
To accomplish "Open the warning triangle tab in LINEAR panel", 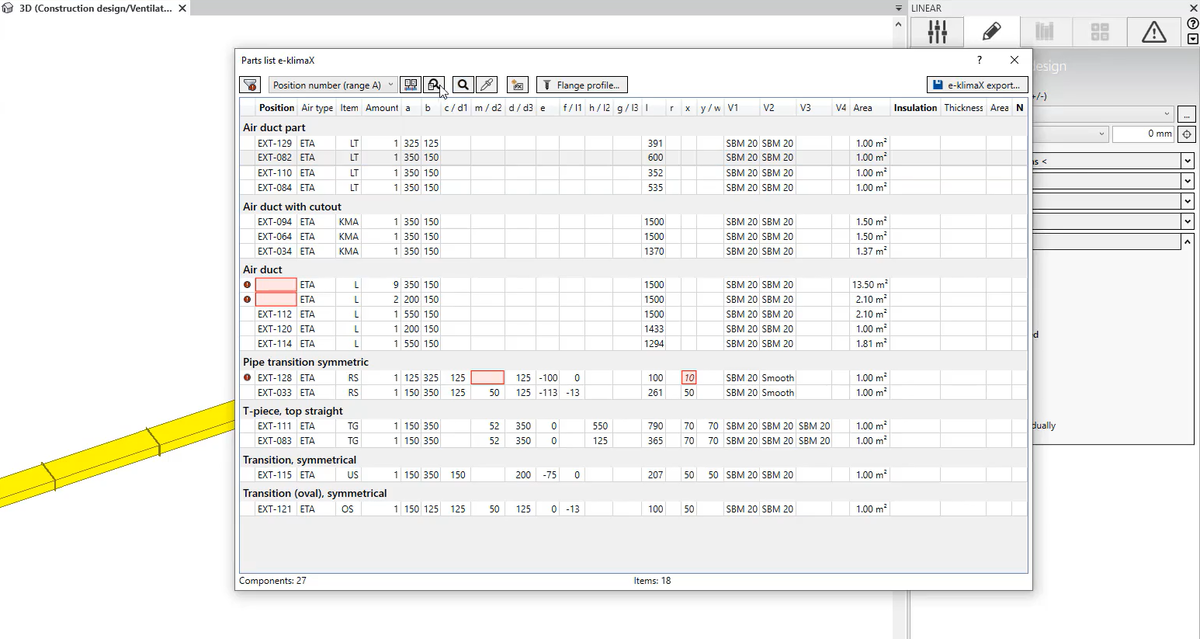I will coord(1153,32).
